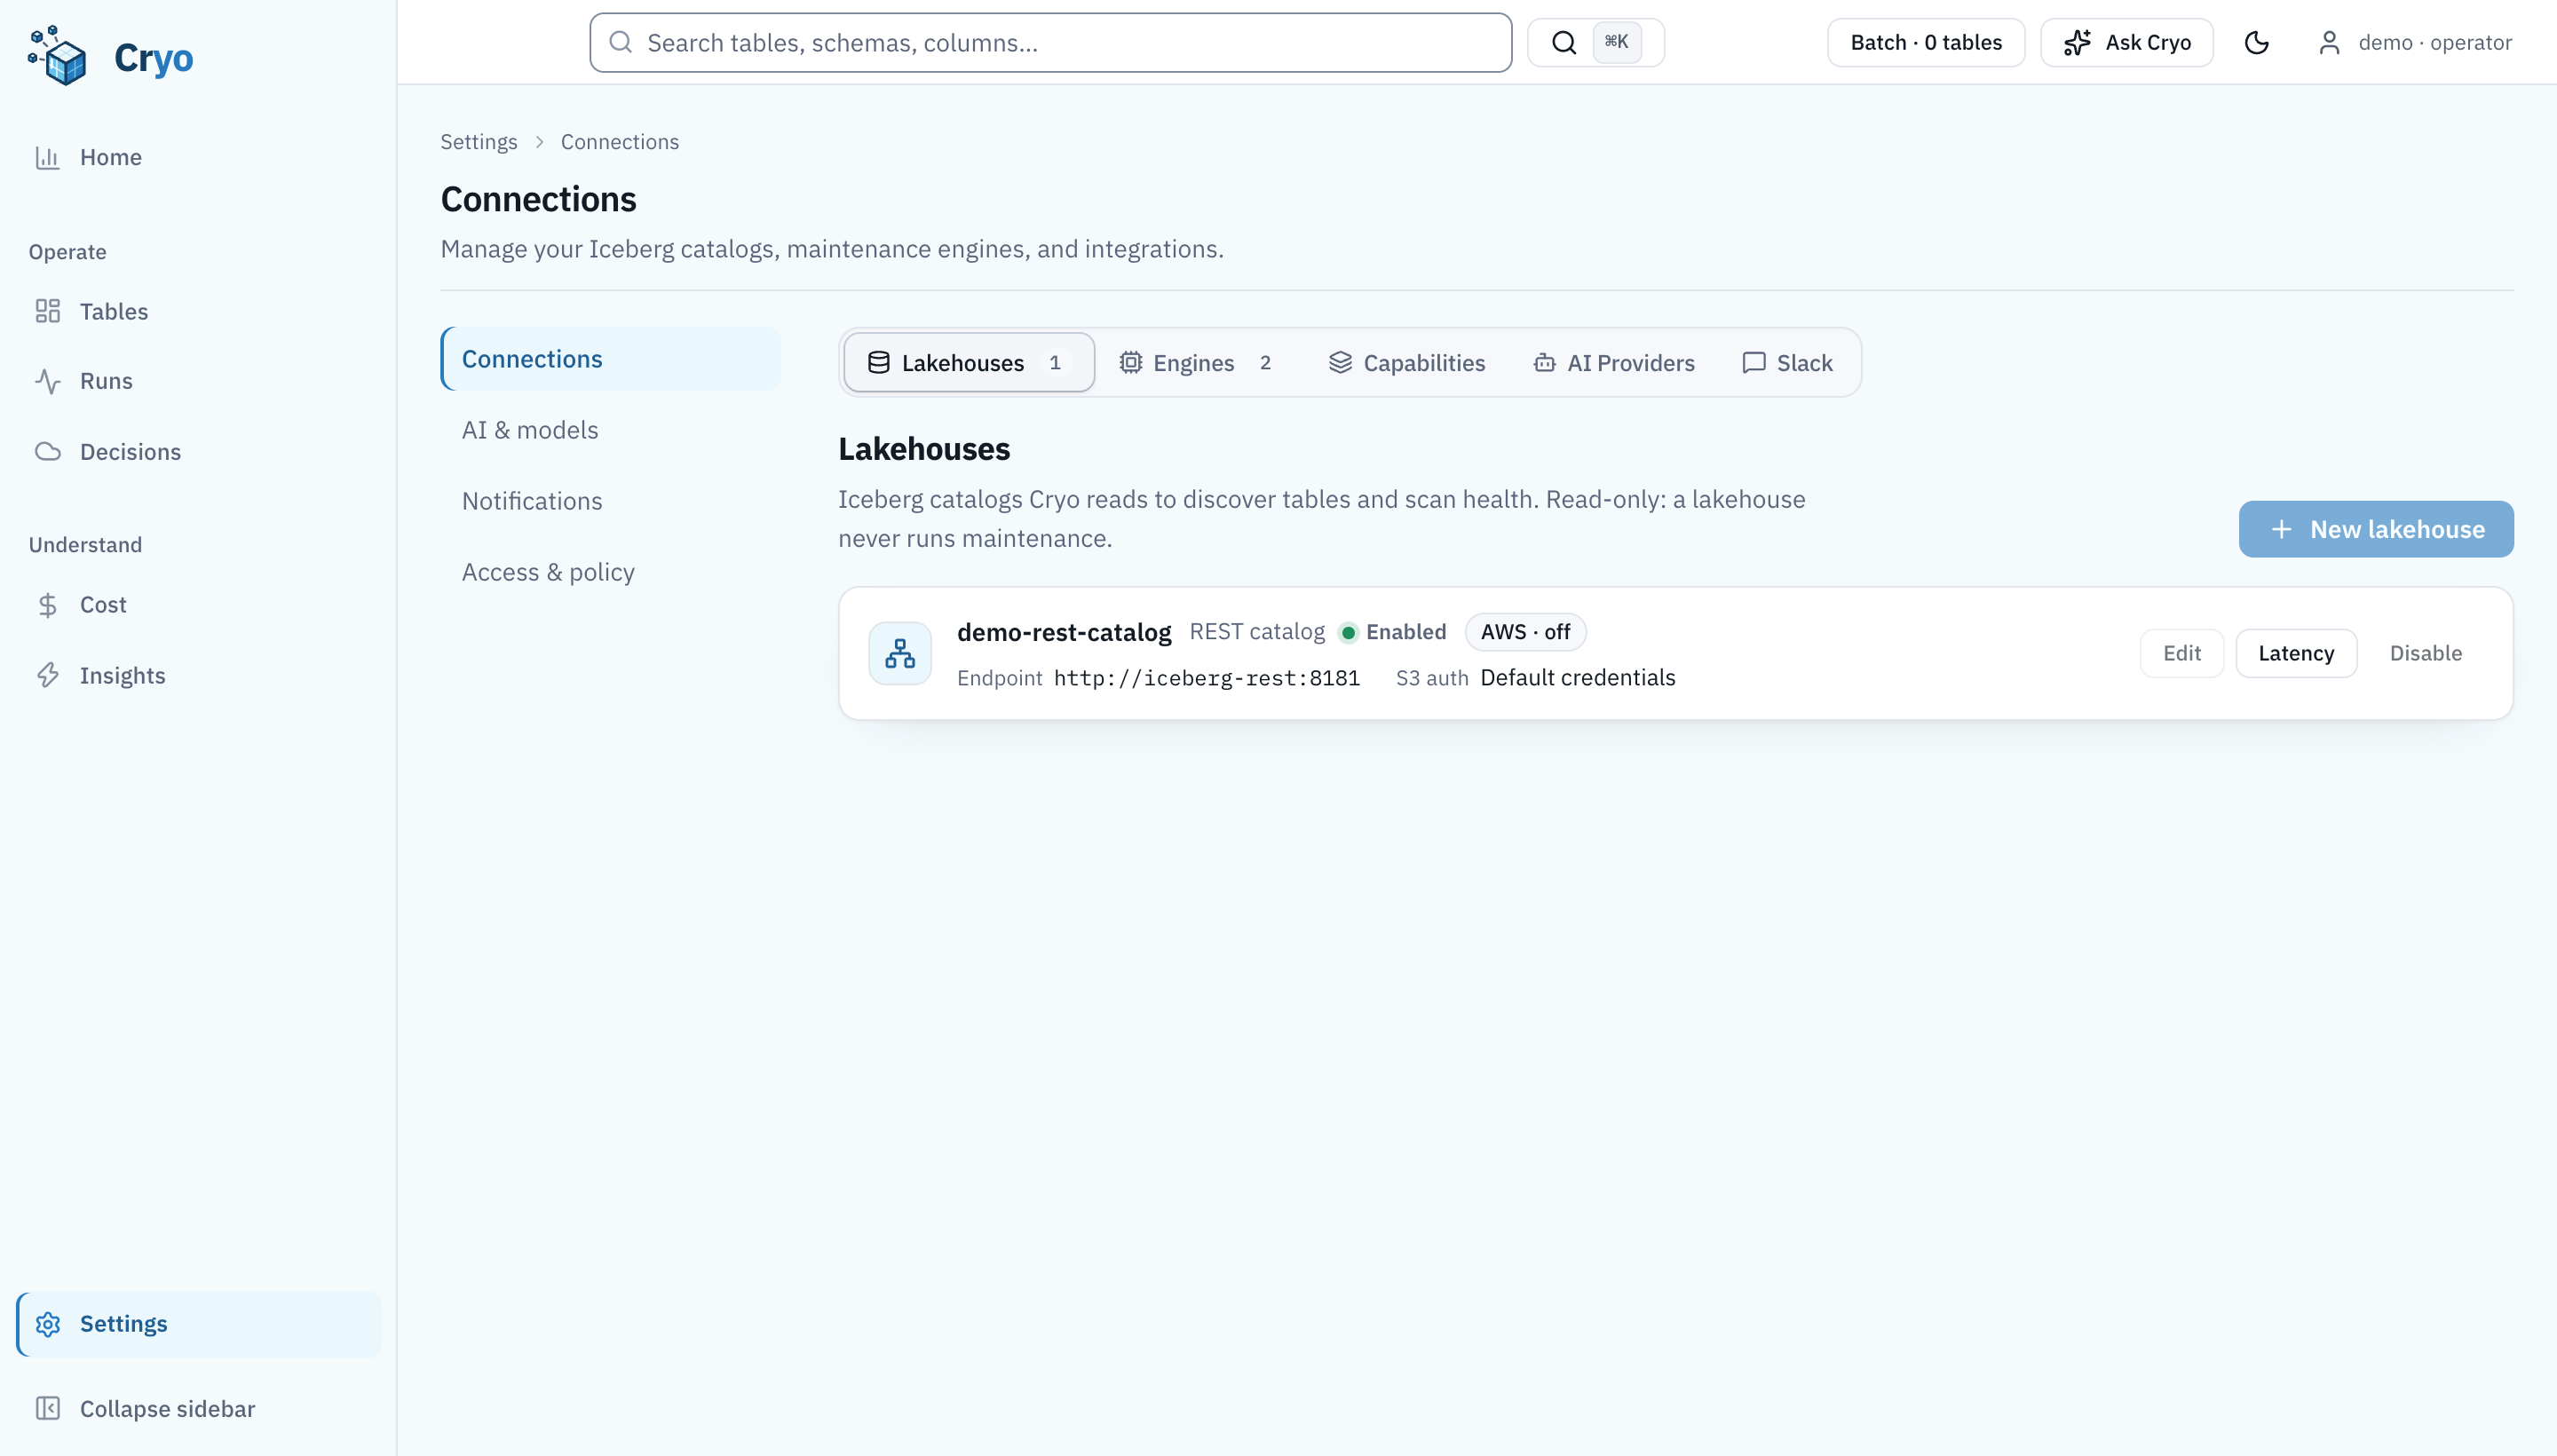2557x1456 pixels.
Task: Edit the demo-rest-catalog lakehouse
Action: 2181,653
